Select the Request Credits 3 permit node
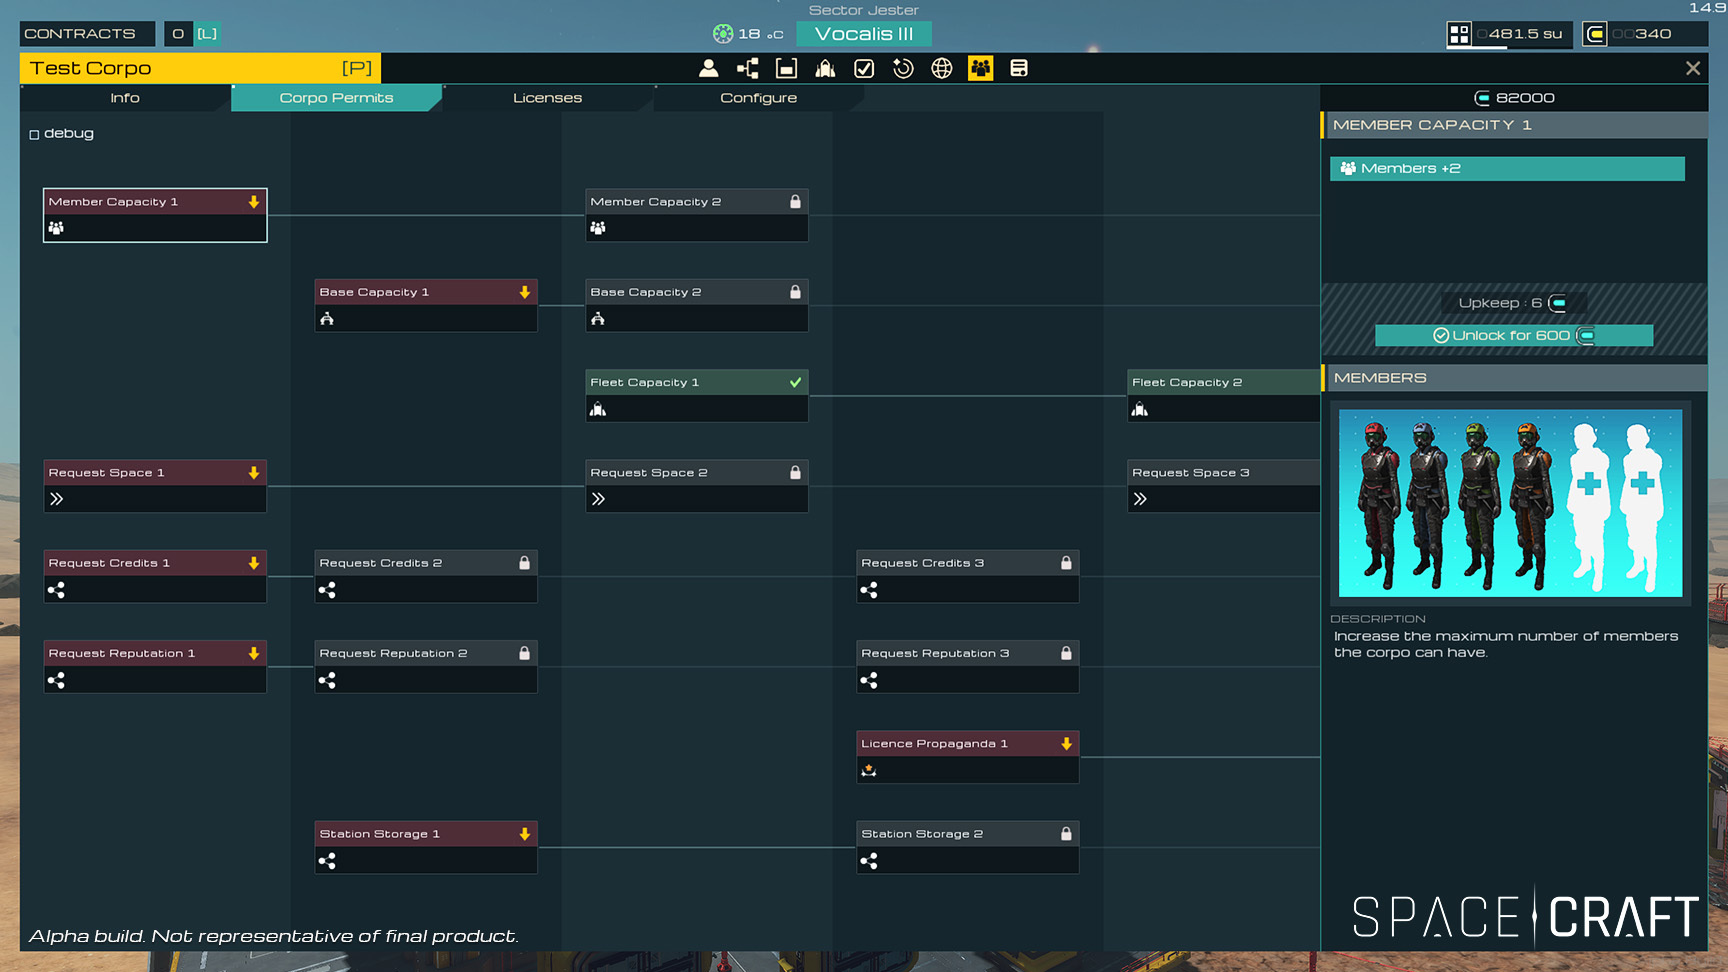Viewport: 1728px width, 972px height. pyautogui.click(x=968, y=576)
